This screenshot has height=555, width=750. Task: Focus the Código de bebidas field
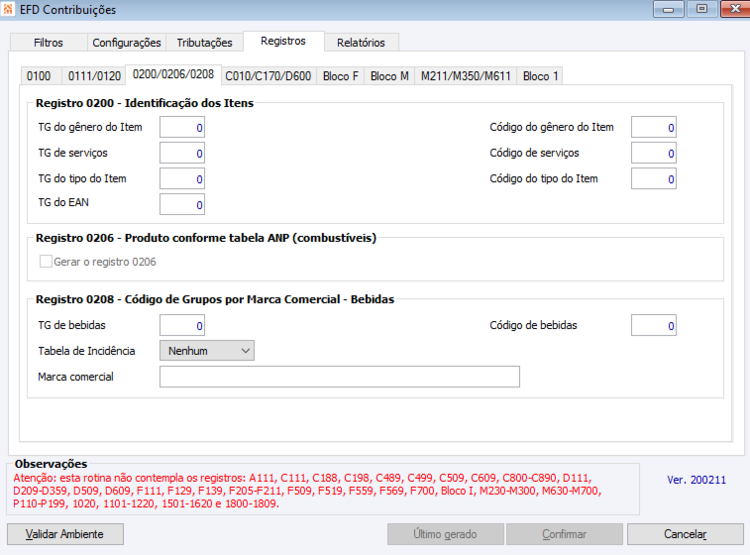(653, 325)
